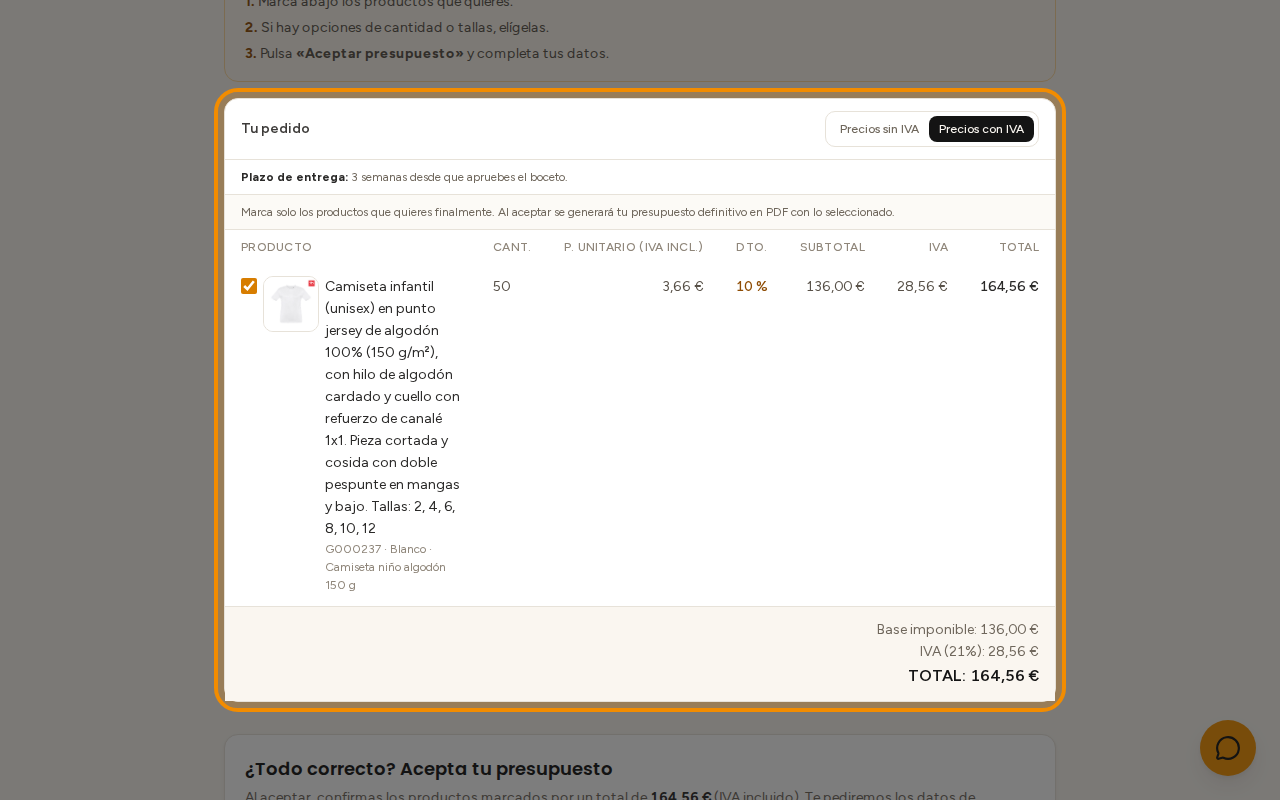
Task: Click the 10 % discount value
Action: coord(752,286)
